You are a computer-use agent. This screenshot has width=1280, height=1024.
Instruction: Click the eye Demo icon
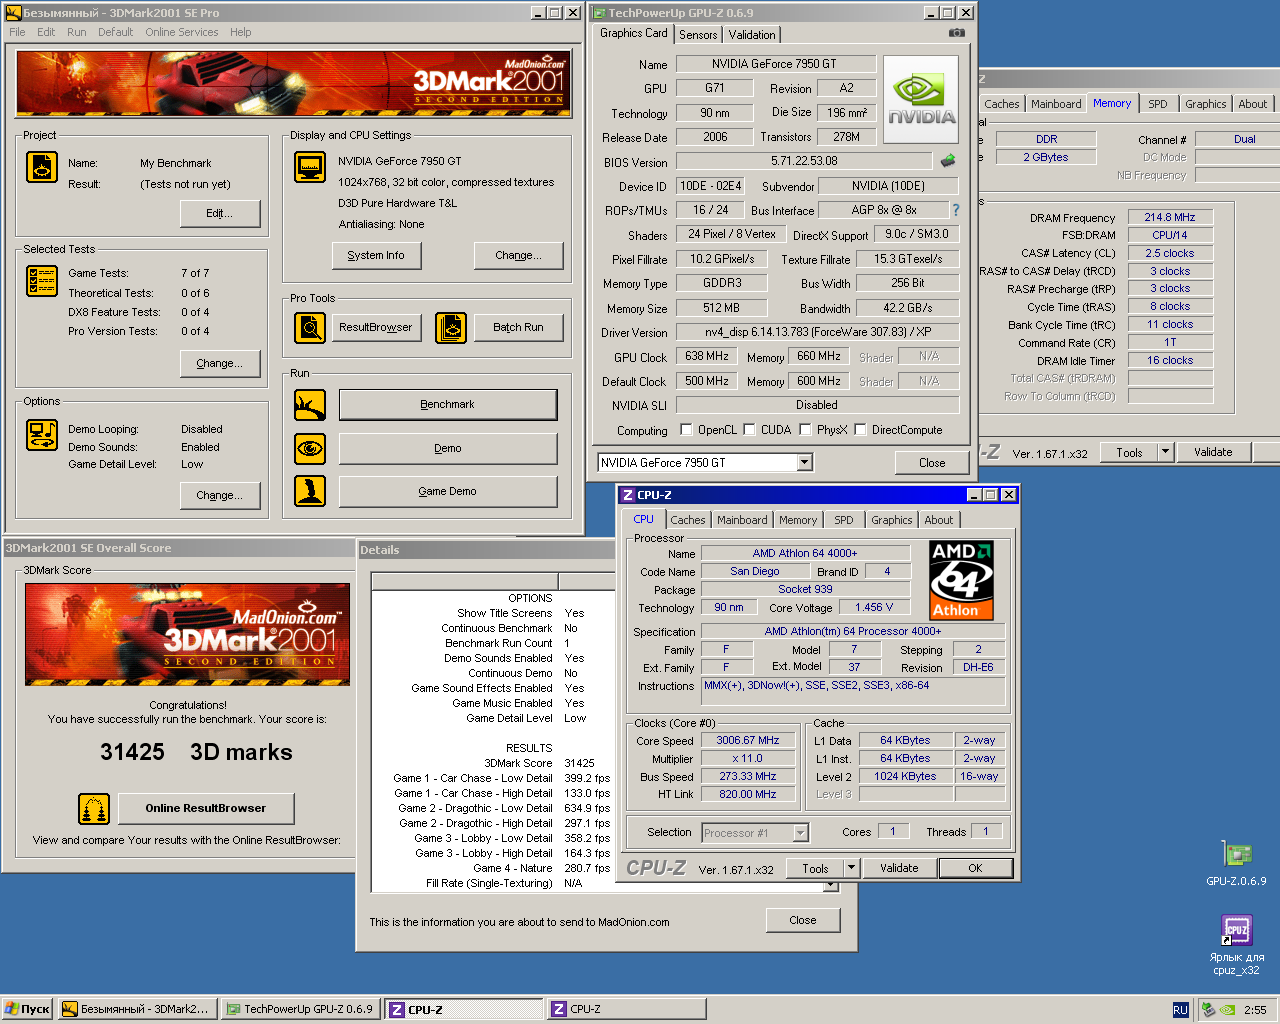tap(310, 449)
